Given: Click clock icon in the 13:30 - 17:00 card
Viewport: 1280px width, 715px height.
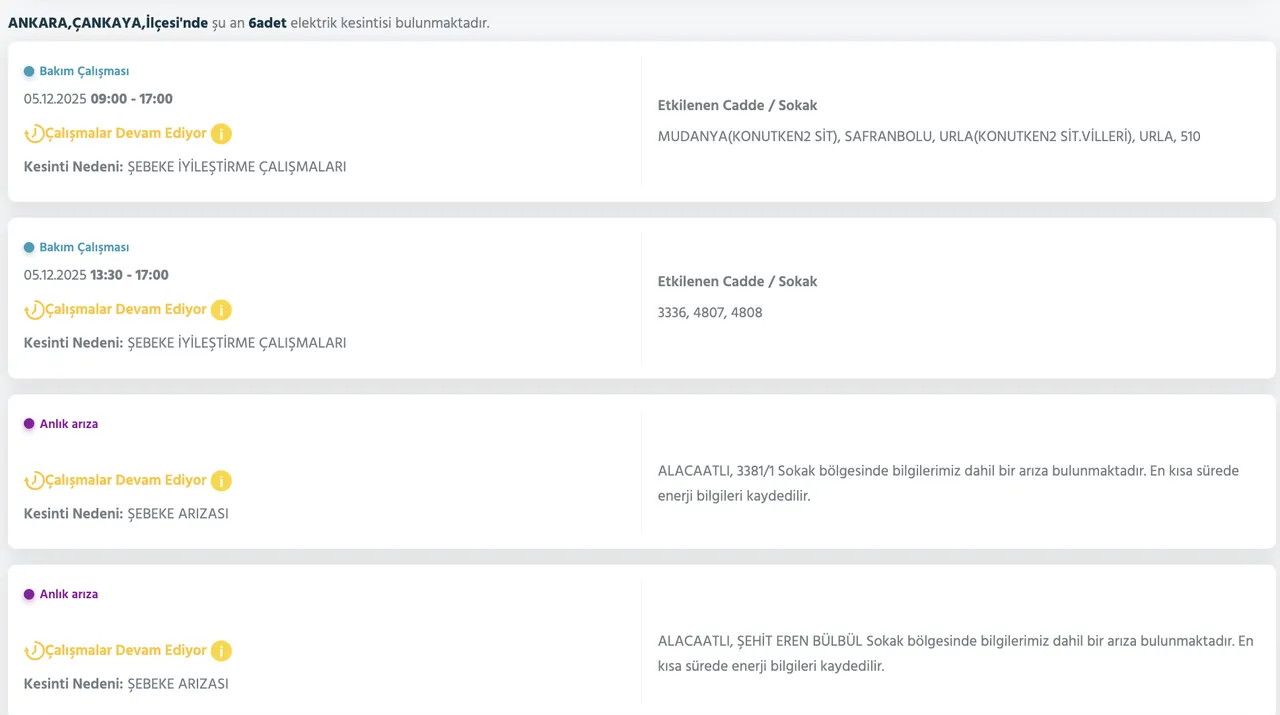Looking at the screenshot, I should (x=34, y=310).
